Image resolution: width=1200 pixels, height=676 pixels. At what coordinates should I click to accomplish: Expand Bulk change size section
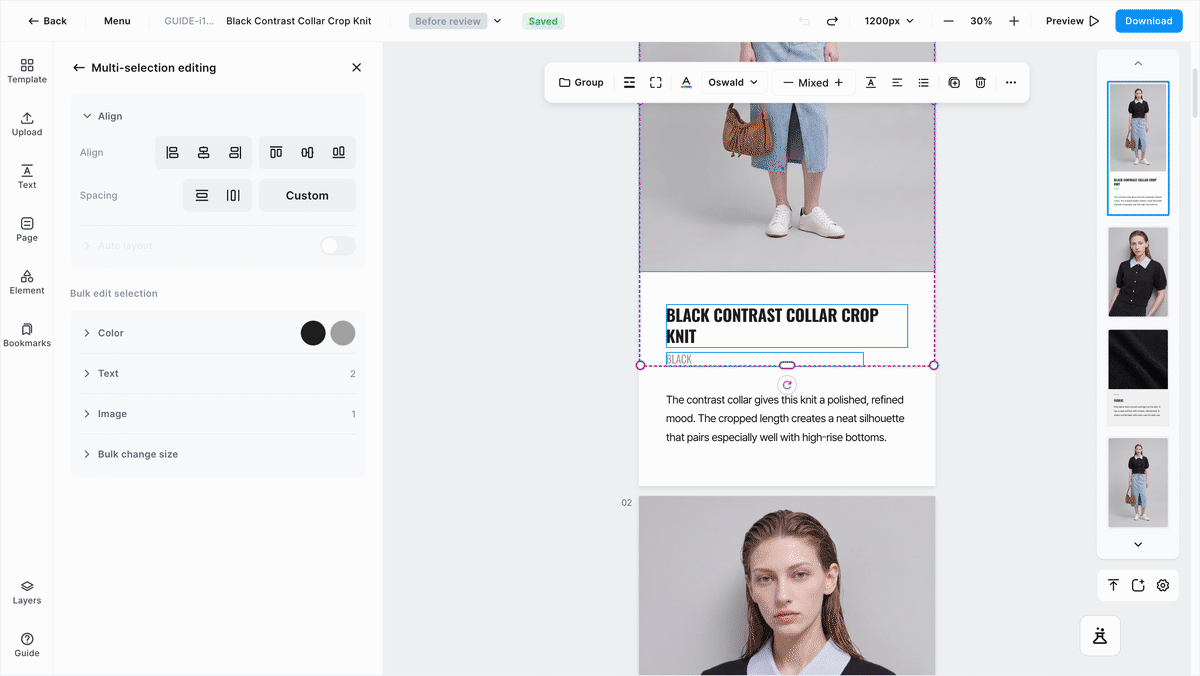pos(218,454)
